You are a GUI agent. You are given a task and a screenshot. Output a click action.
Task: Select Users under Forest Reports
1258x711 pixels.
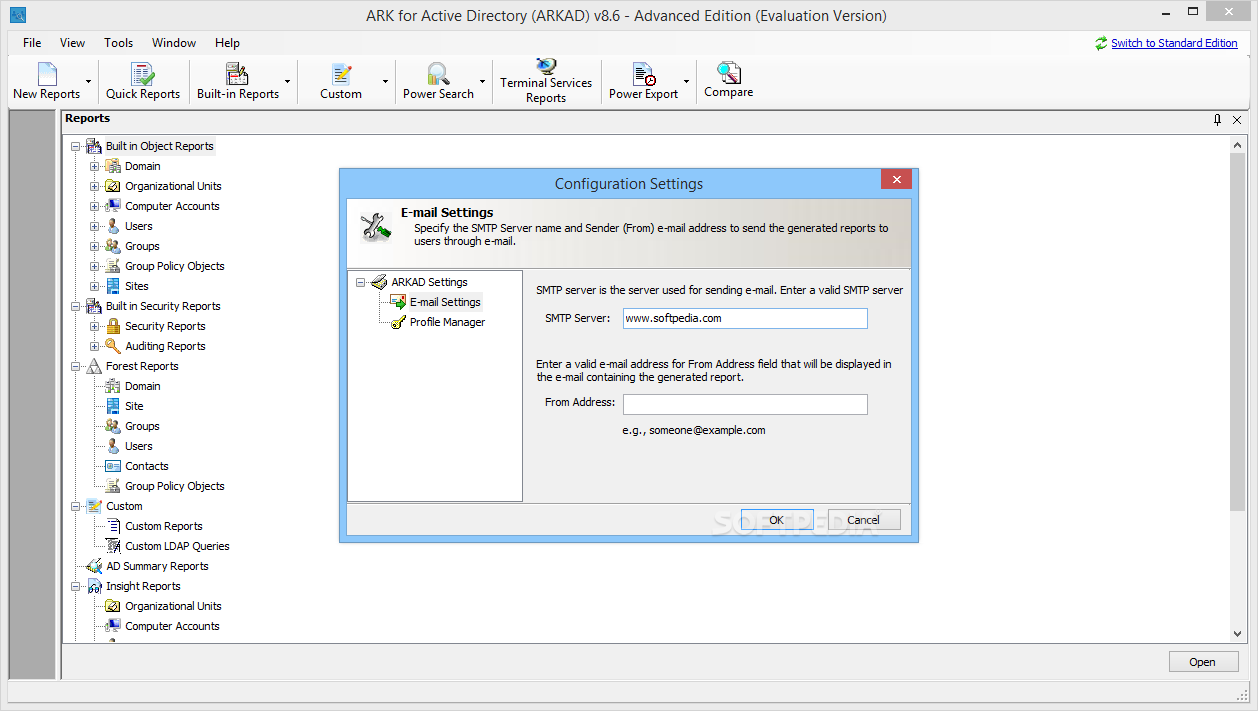click(139, 446)
